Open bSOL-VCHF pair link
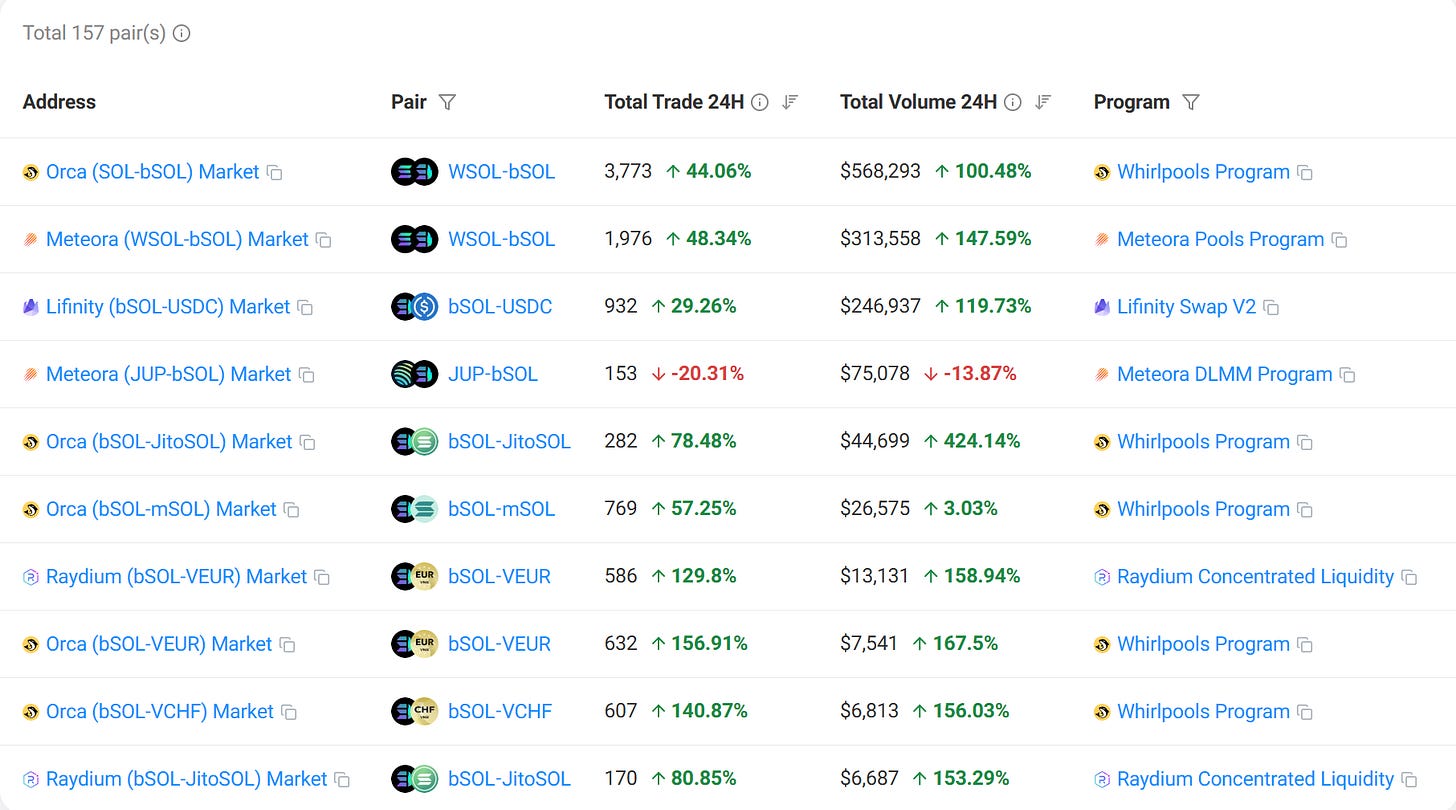The height and width of the screenshot is (810, 1456). [x=500, y=712]
